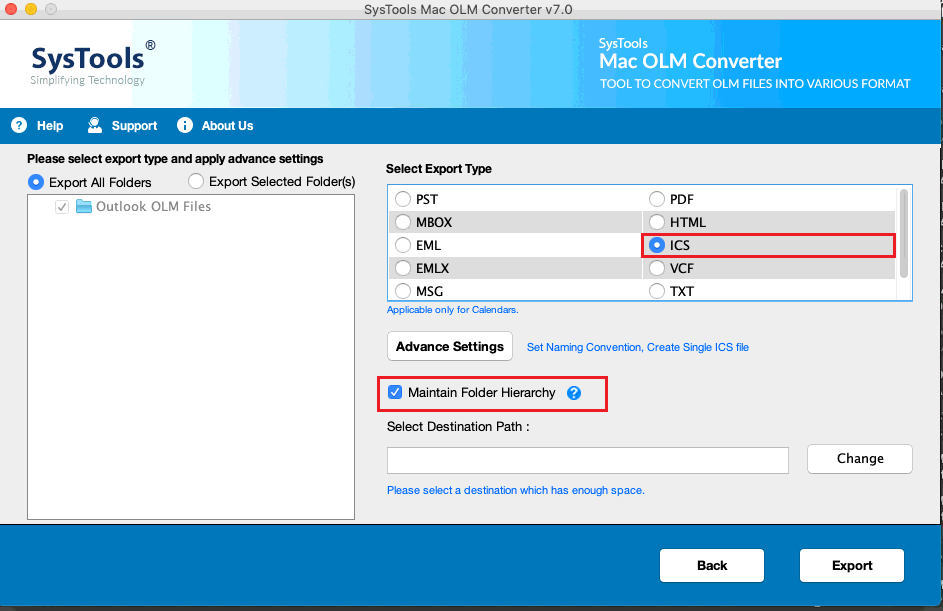Screen dimensions: 943x611
Task: Click the SysTools OLM Converter banner logo
Action: click(x=690, y=61)
